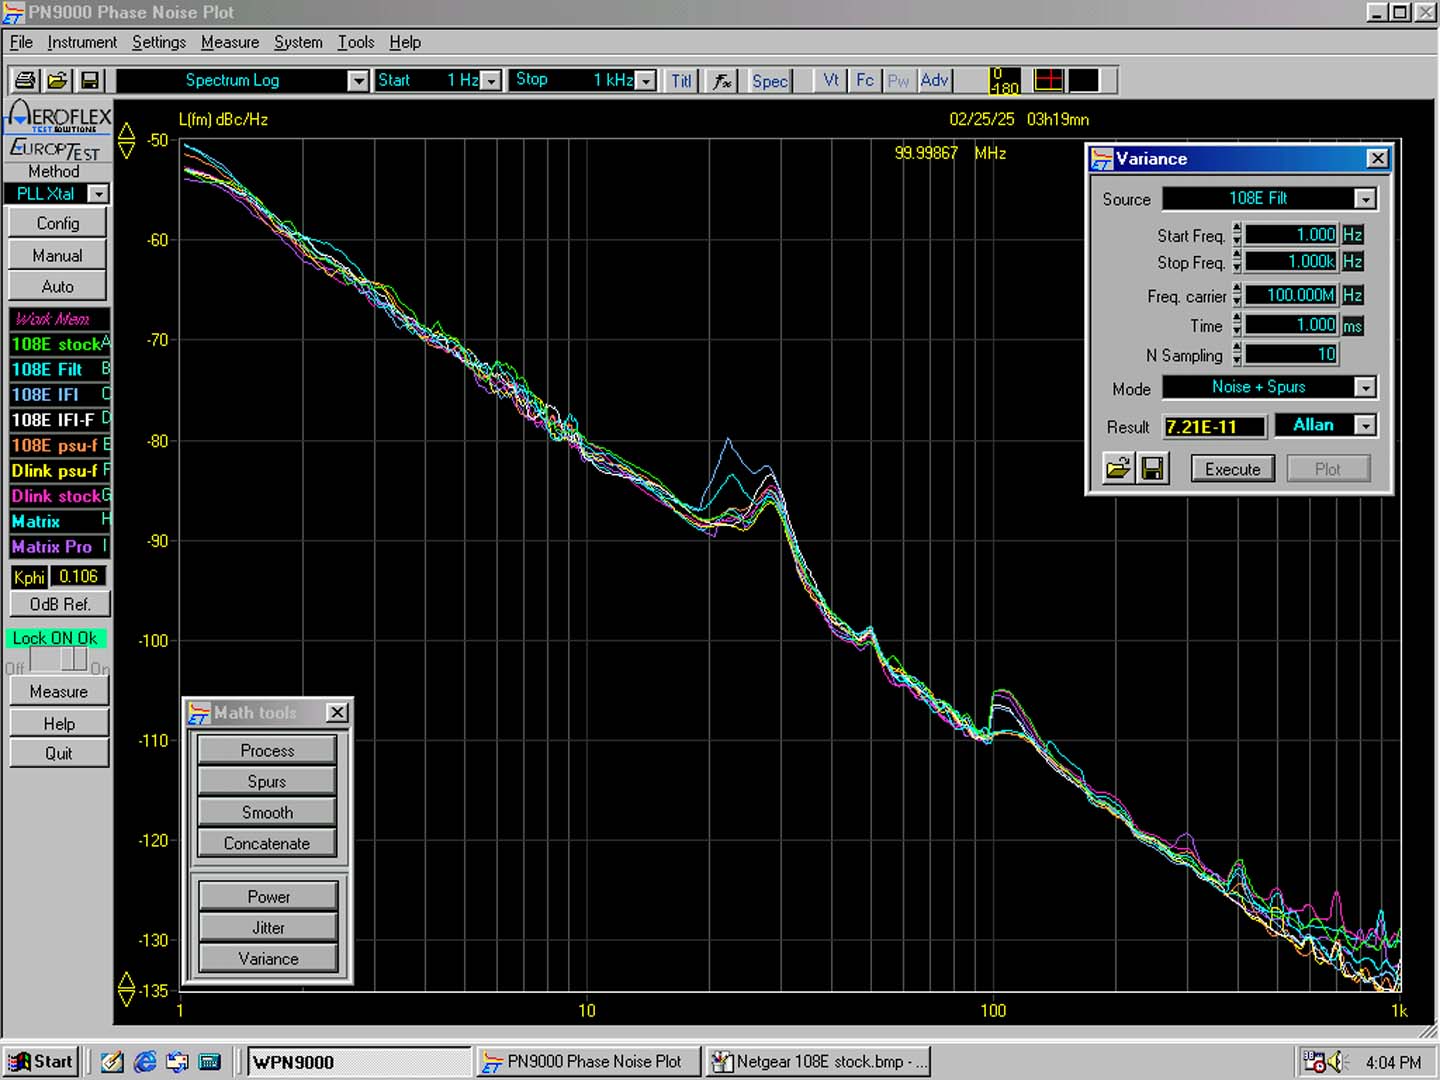The image size is (1440, 1080).
Task: Click the Spec toolbar button
Action: click(770, 81)
